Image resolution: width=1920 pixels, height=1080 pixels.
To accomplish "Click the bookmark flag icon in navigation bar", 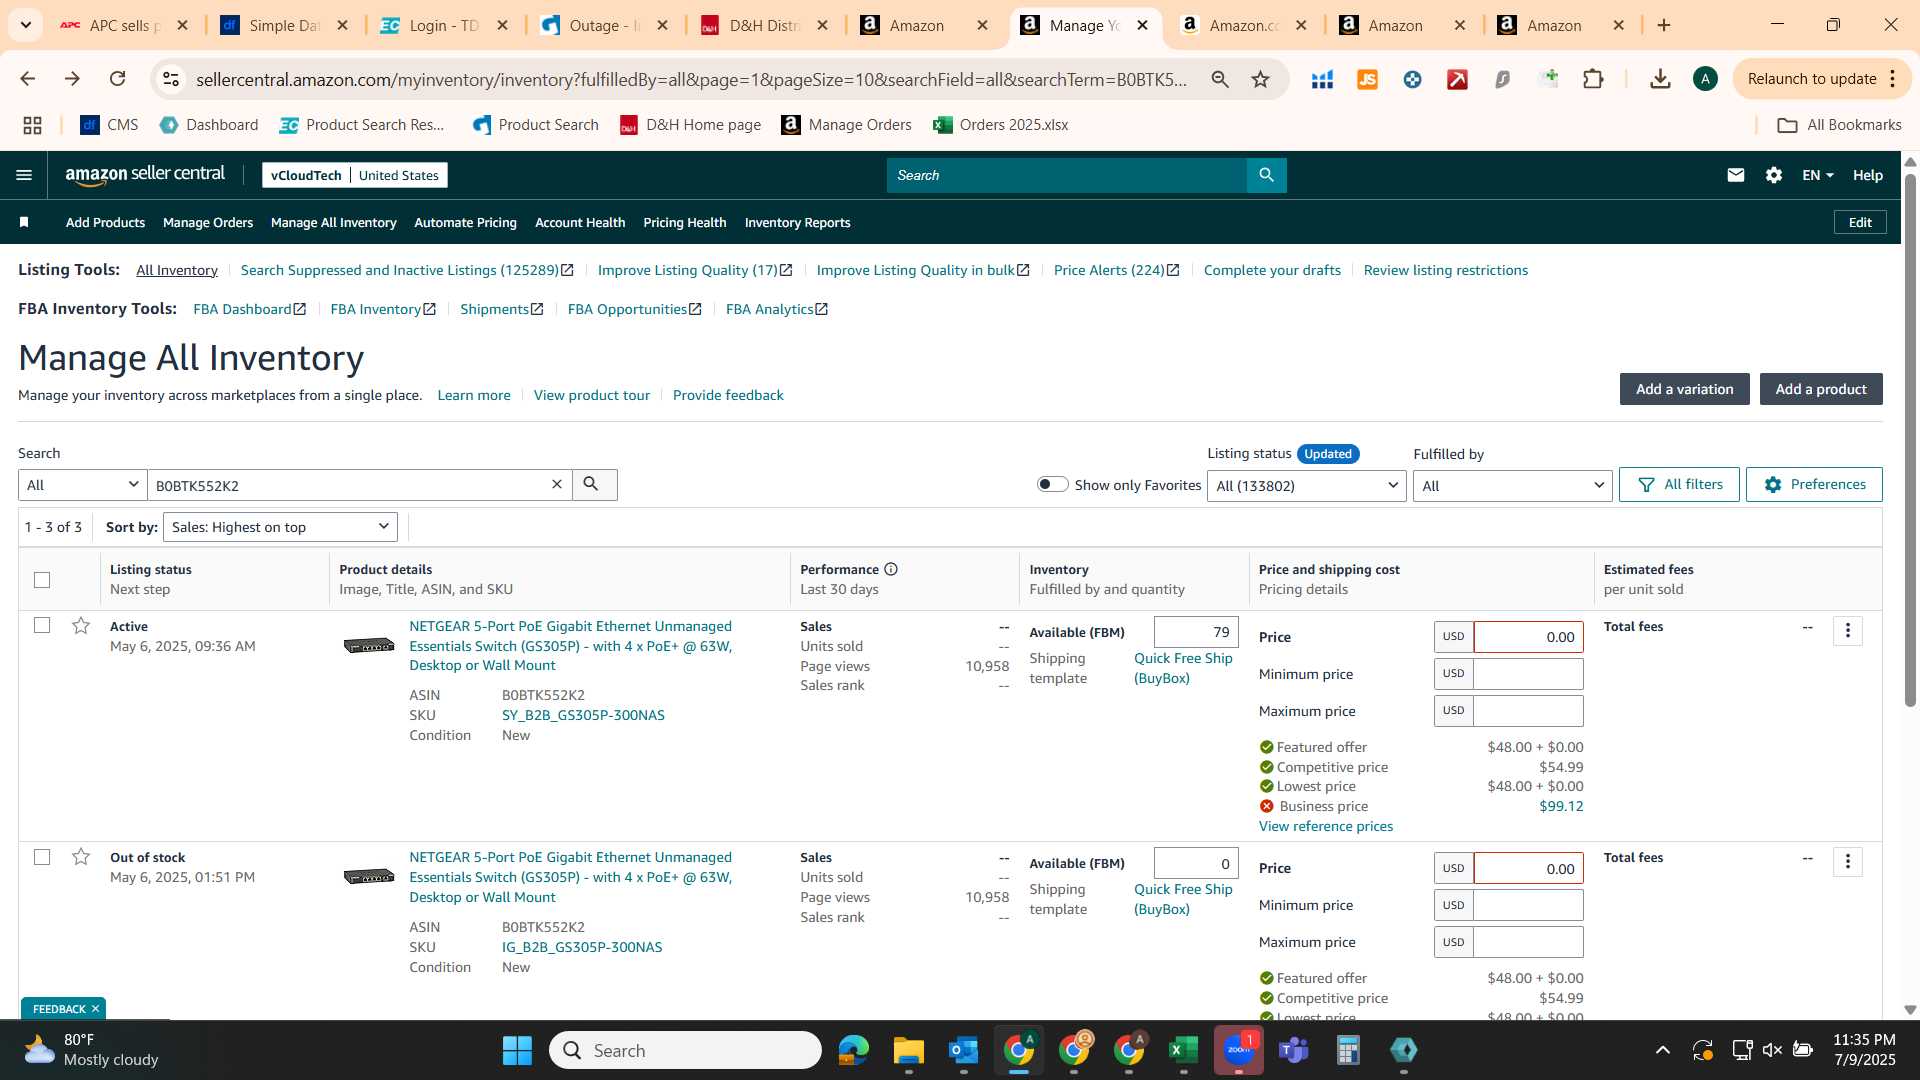I will (24, 222).
